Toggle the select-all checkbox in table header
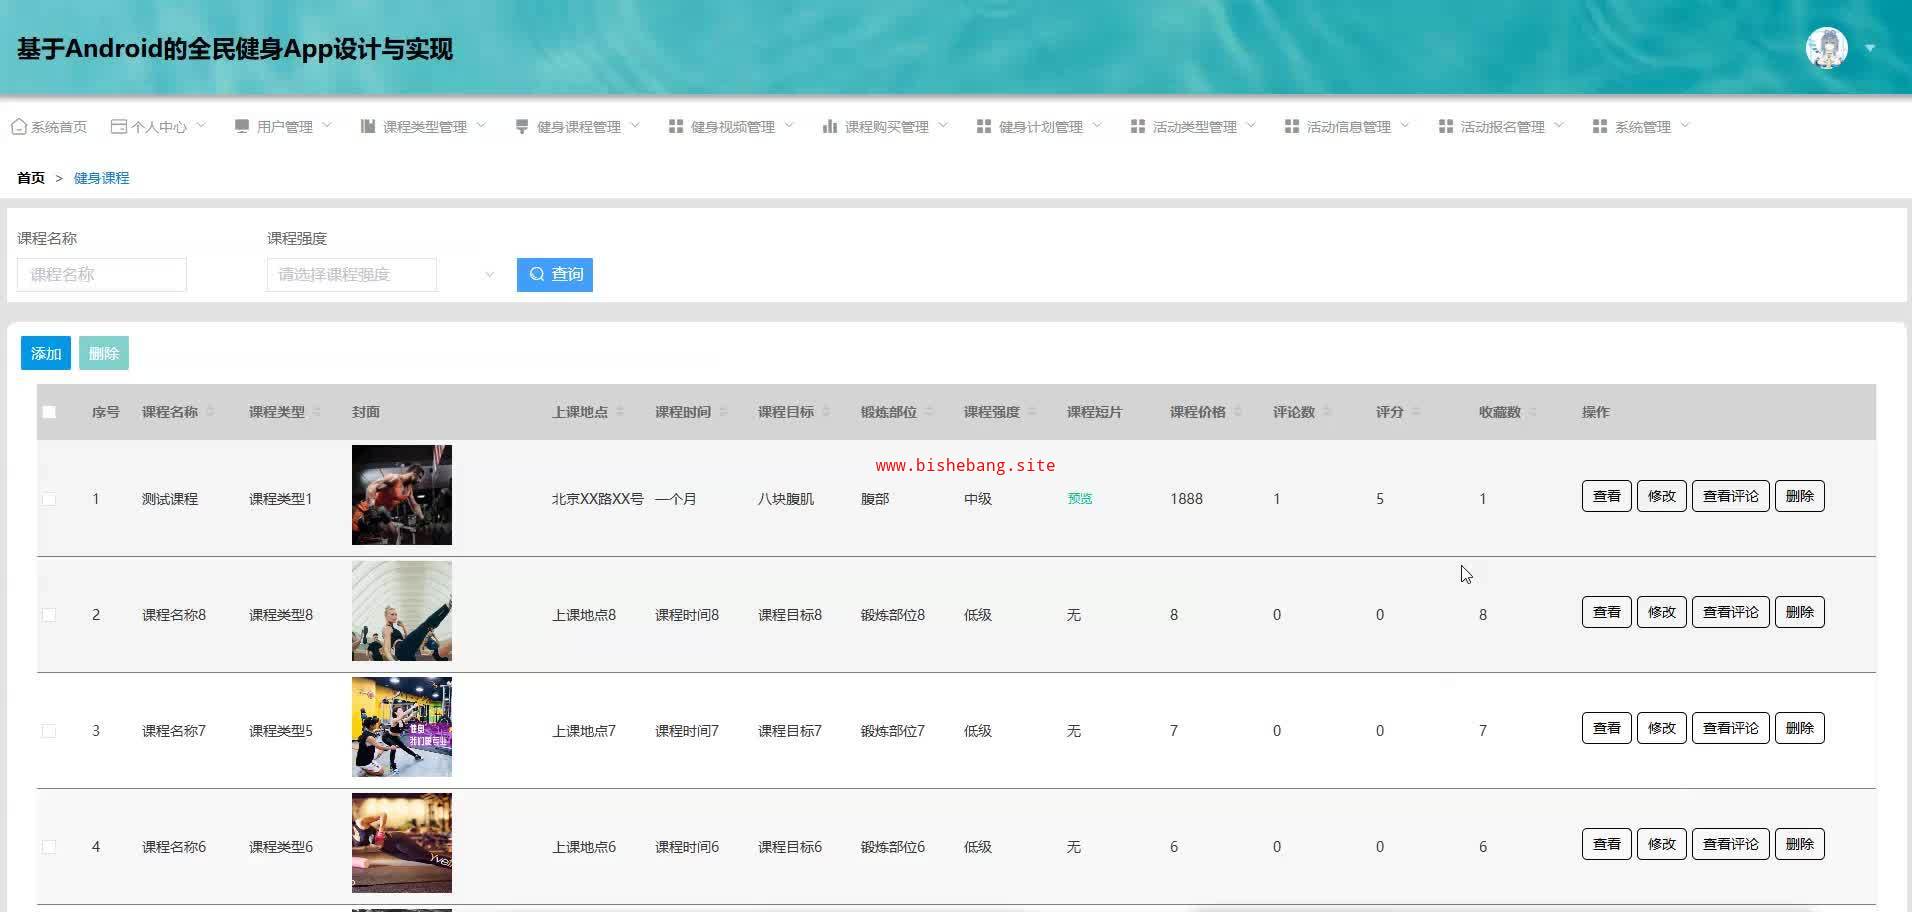This screenshot has width=1912, height=912. click(x=49, y=412)
